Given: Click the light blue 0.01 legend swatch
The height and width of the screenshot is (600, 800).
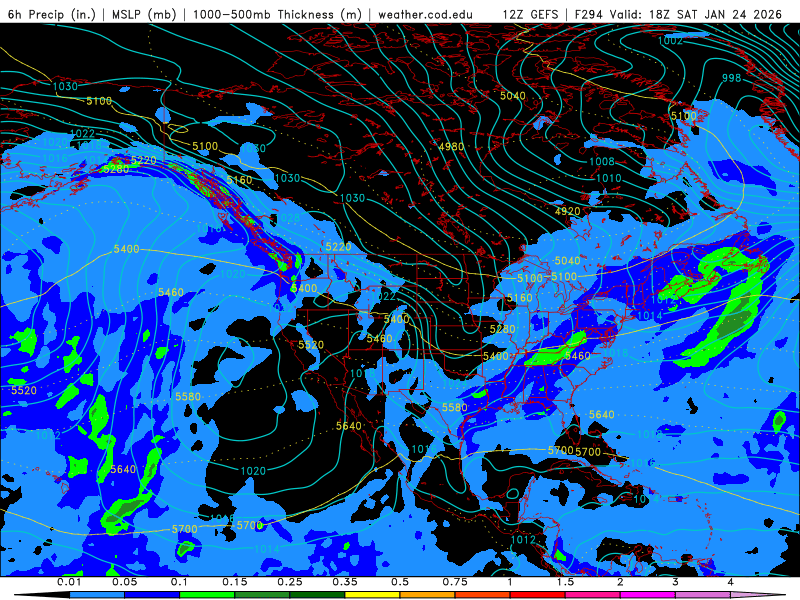Looking at the screenshot, I should pos(97,595).
